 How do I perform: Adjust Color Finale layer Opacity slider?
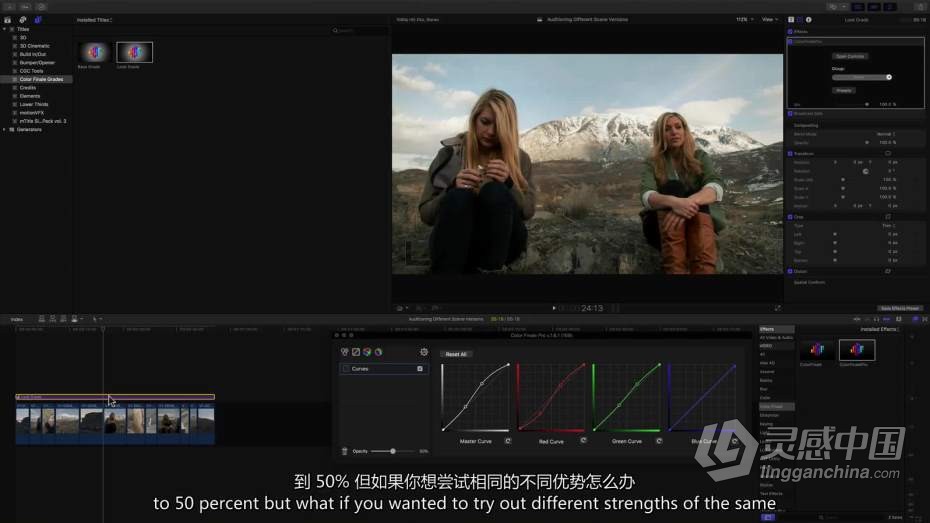point(393,451)
